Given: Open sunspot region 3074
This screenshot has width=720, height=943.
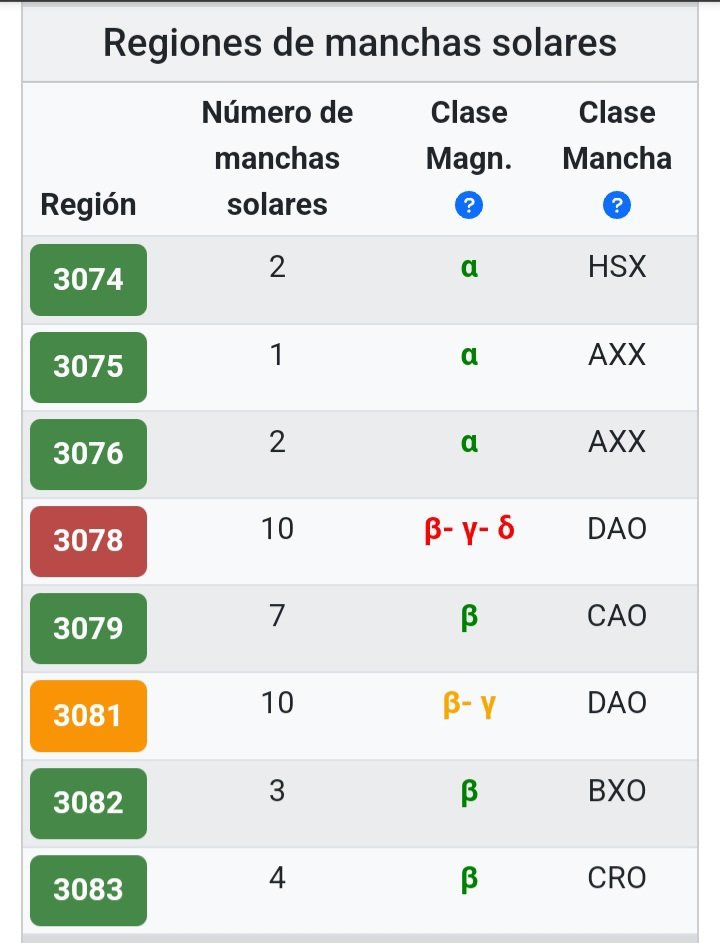Looking at the screenshot, I should (x=88, y=279).
